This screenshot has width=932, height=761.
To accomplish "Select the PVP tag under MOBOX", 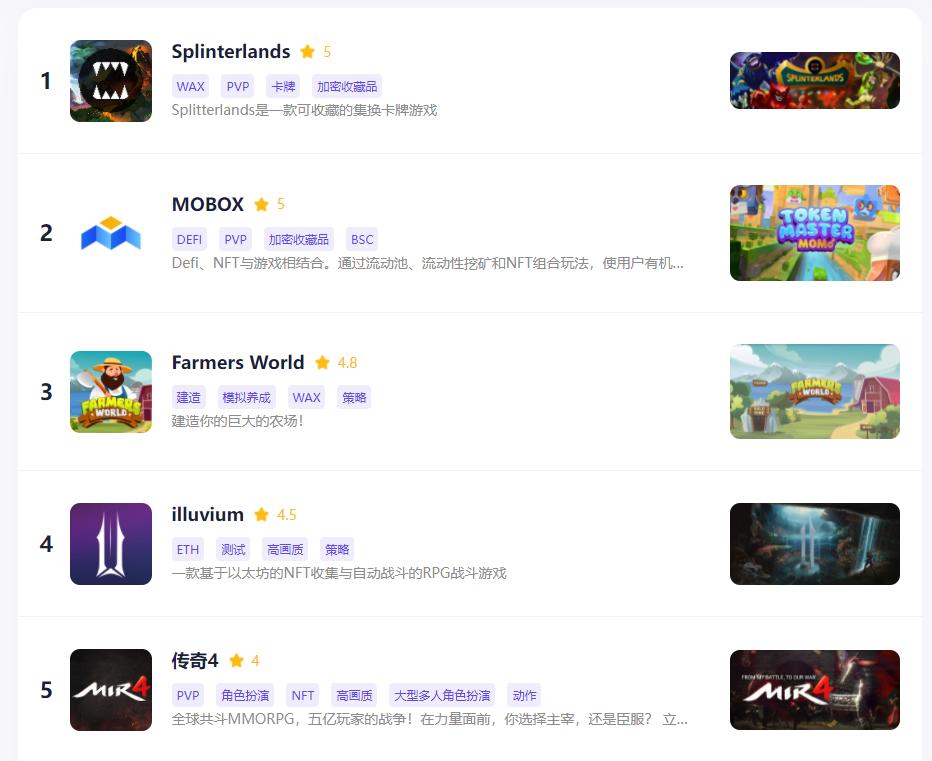I will (235, 240).
